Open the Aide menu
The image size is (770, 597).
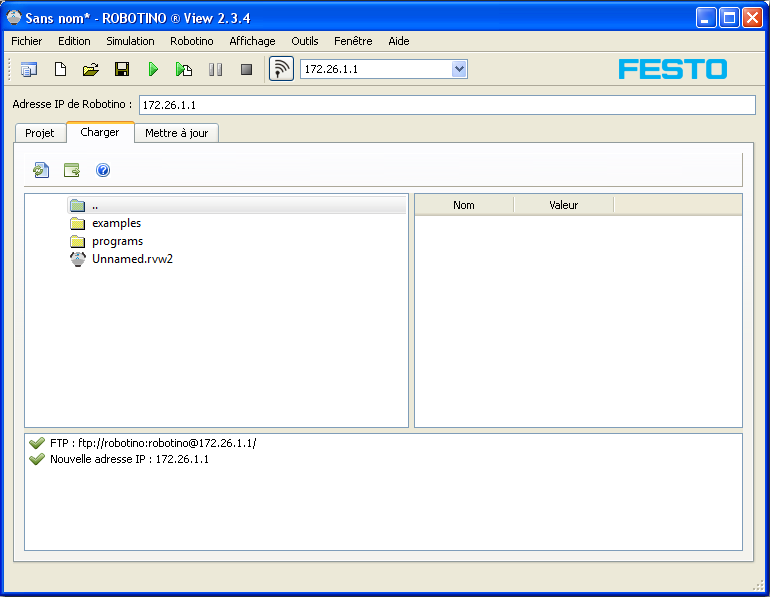coord(399,41)
